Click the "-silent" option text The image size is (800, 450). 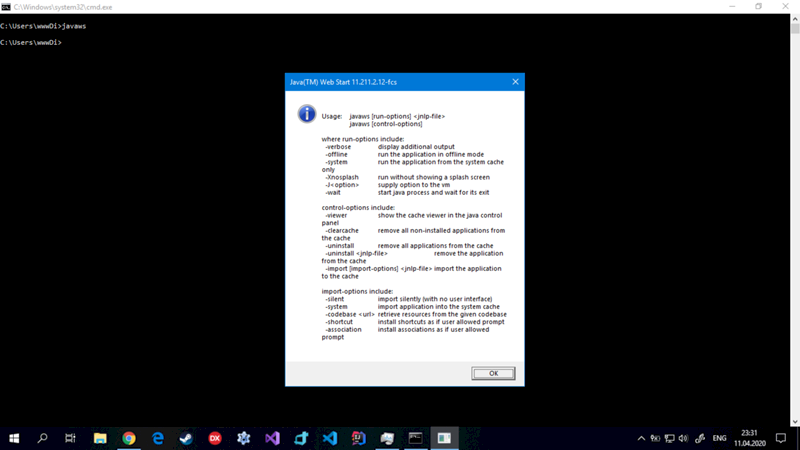[335, 299]
